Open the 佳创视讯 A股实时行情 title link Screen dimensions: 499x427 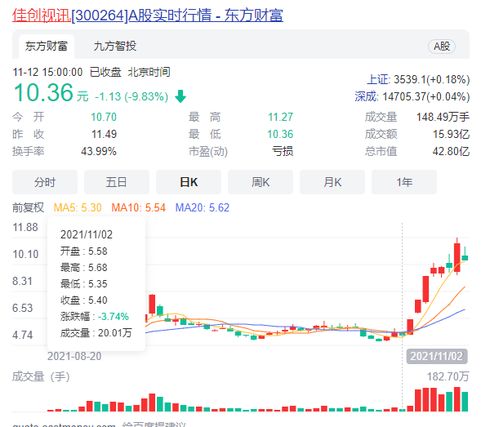pos(148,16)
